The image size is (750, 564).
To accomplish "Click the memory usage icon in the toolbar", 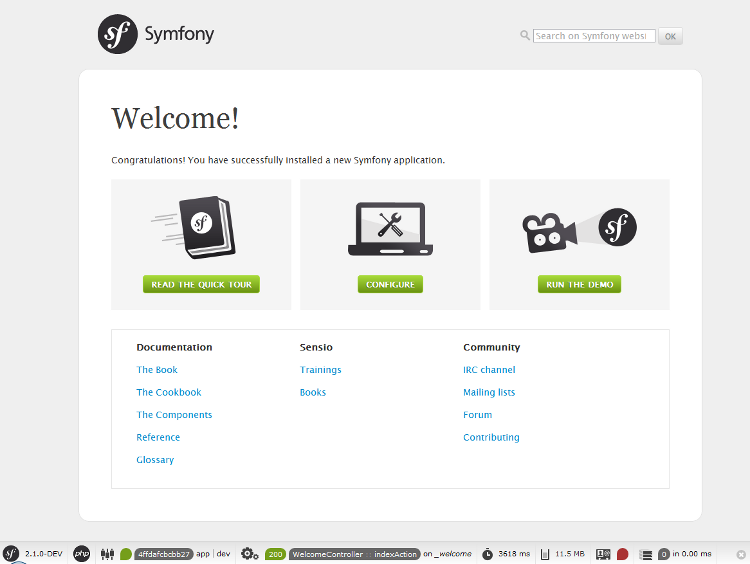I will 545,554.
